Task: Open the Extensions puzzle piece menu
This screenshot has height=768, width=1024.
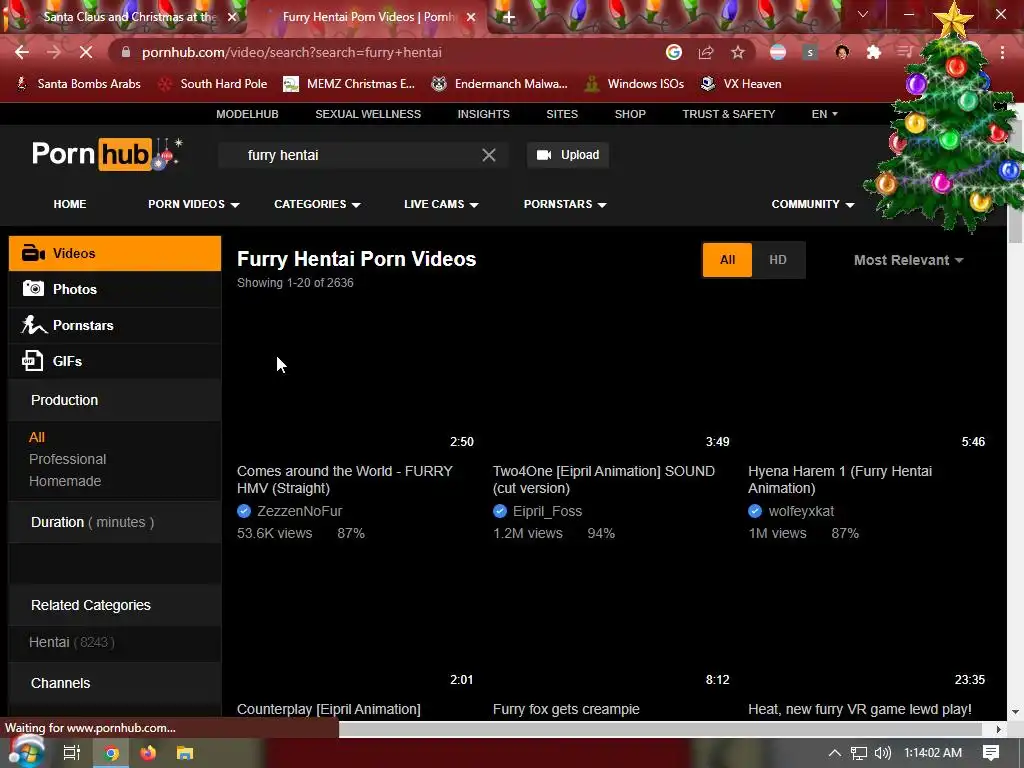Action: [x=874, y=52]
